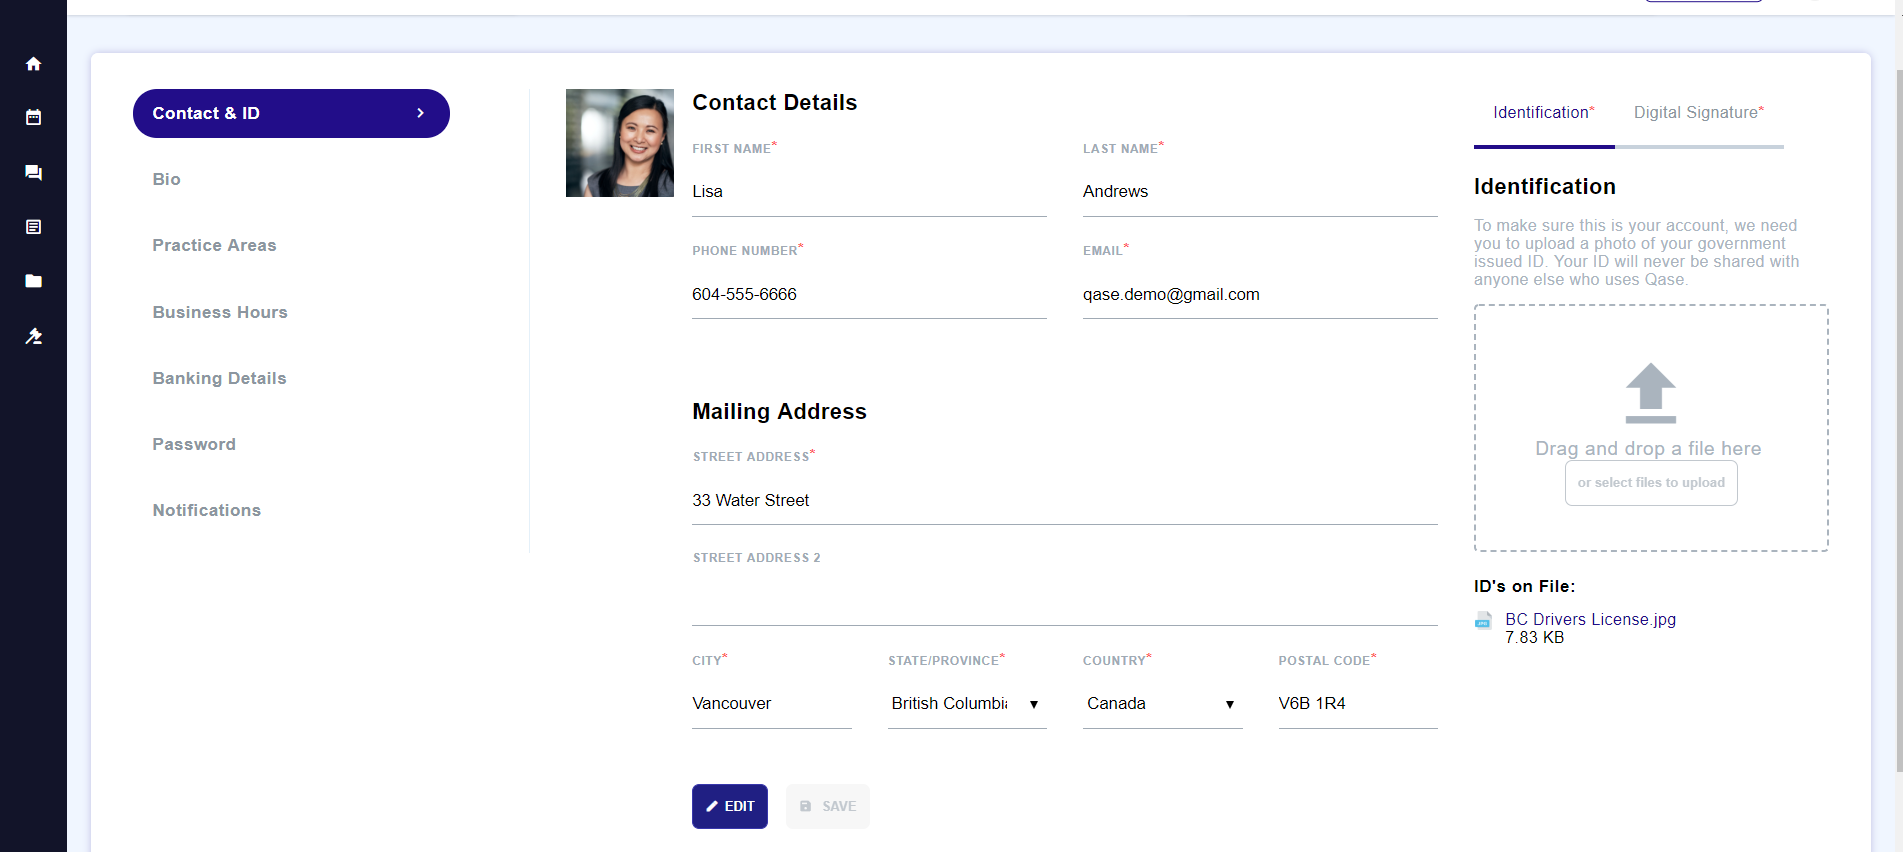Click the City field containing Vancouver
This screenshot has height=852, width=1903.
(x=772, y=704)
